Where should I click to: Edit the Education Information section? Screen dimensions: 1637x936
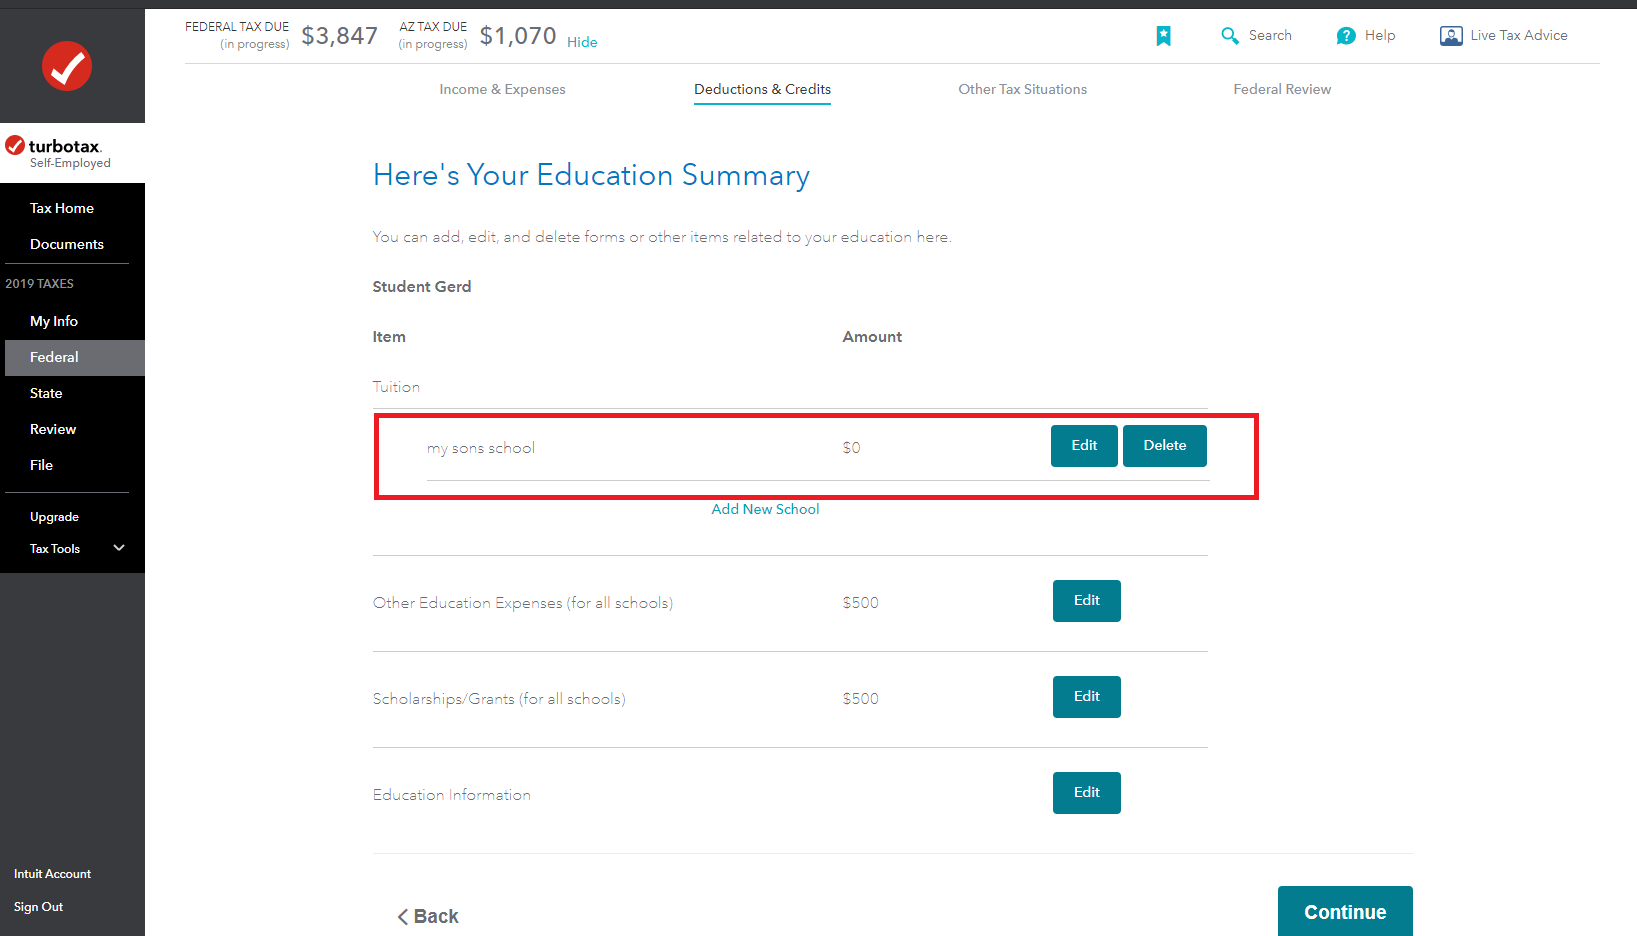1086,793
